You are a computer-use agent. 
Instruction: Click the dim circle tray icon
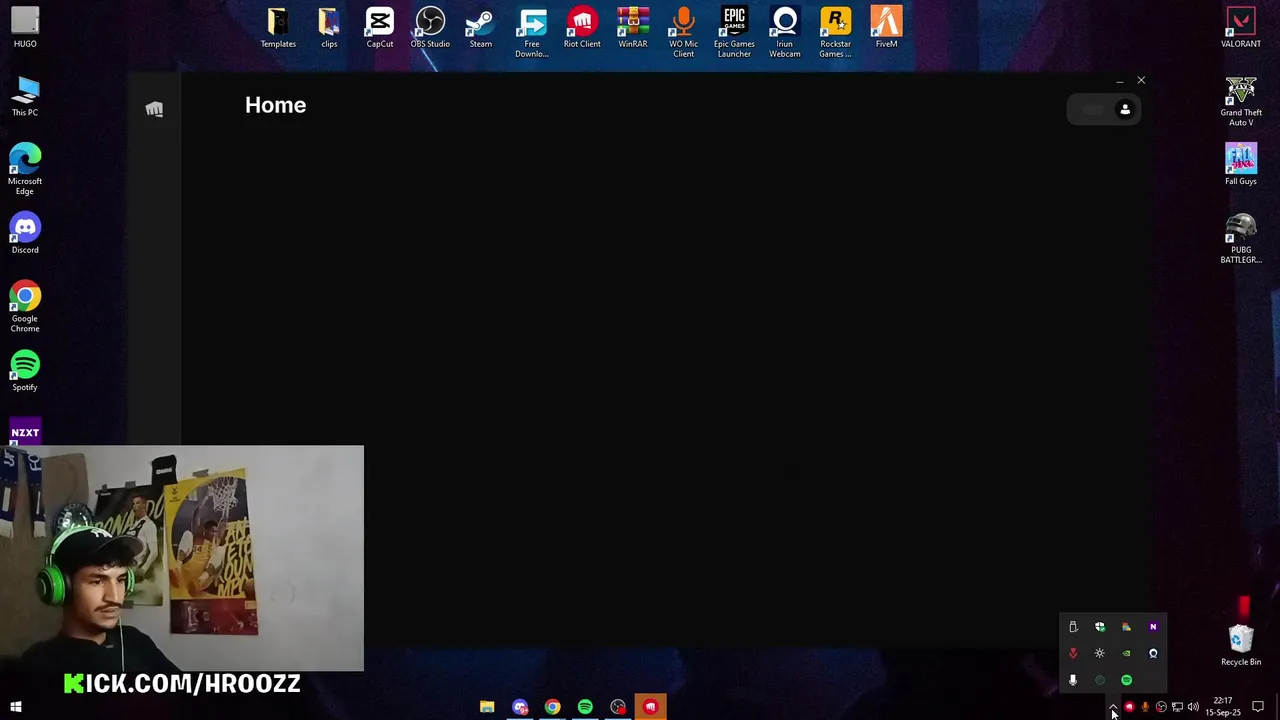click(x=1100, y=680)
